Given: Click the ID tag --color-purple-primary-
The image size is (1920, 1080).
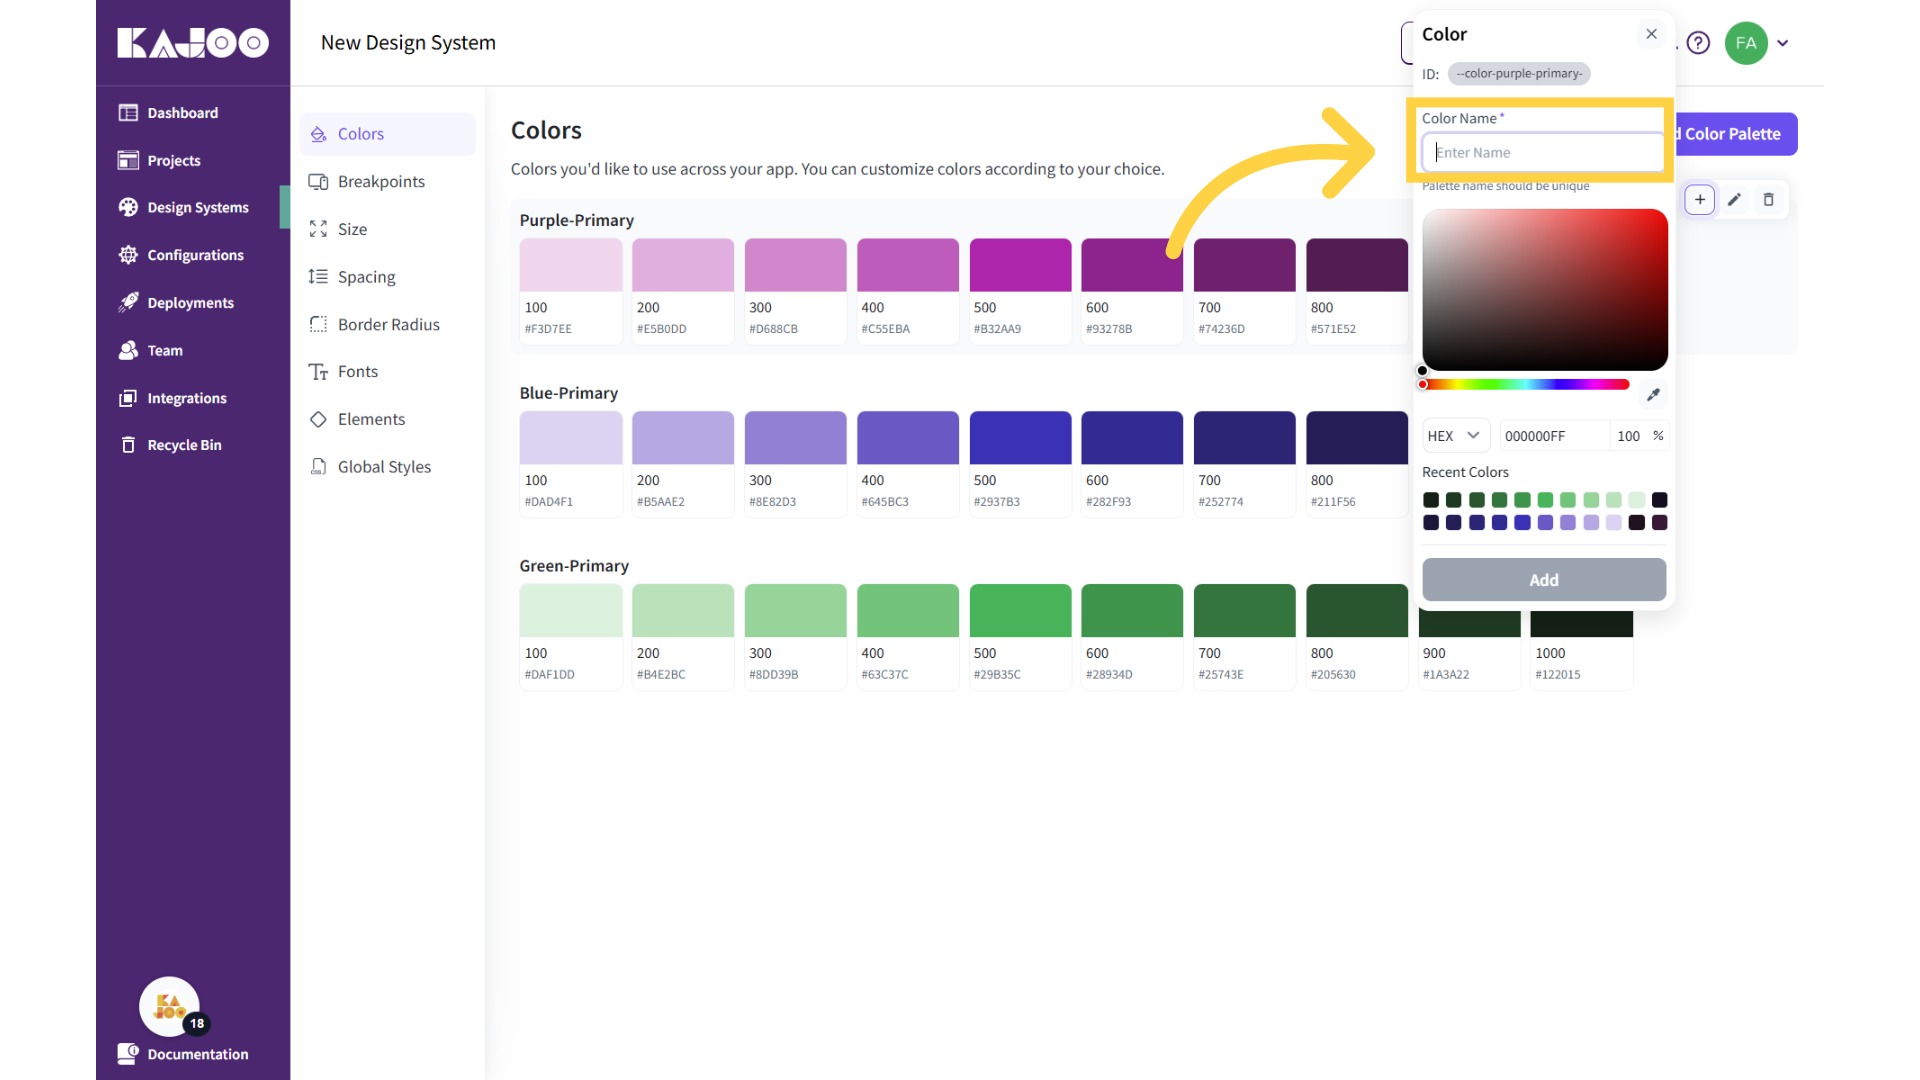Looking at the screenshot, I should click(x=1519, y=73).
